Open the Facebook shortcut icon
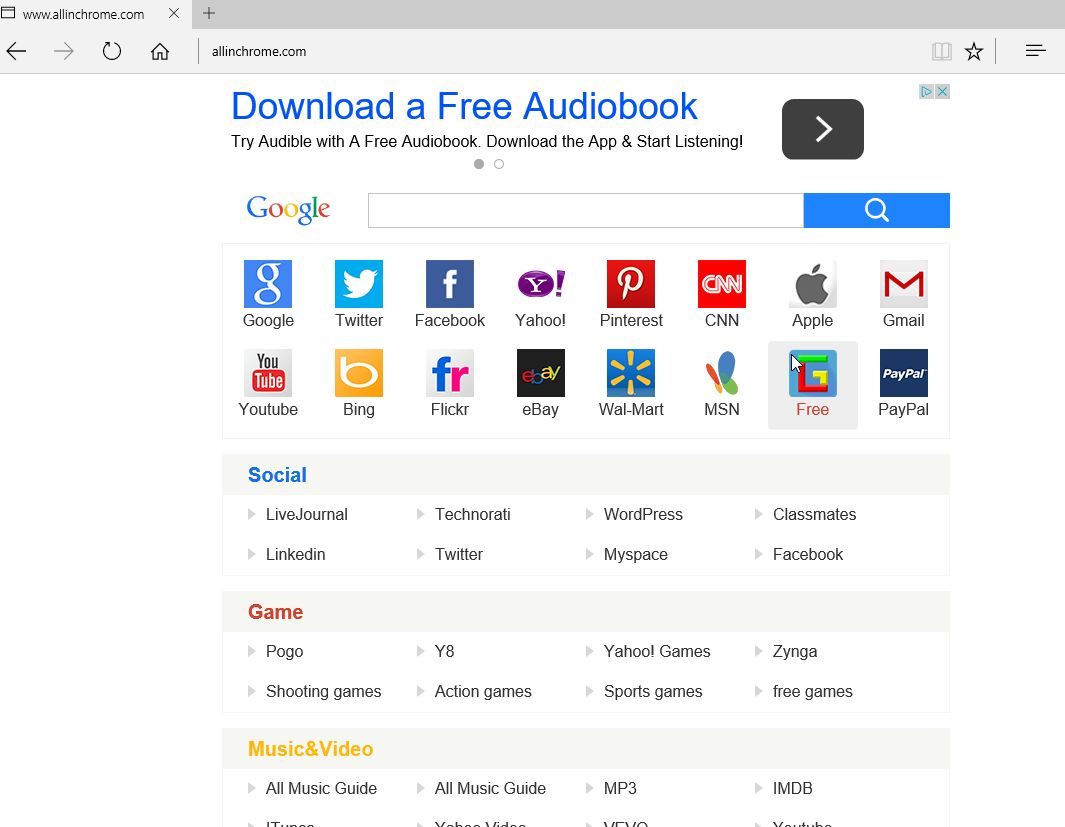Image resolution: width=1065 pixels, height=827 pixels. point(448,283)
